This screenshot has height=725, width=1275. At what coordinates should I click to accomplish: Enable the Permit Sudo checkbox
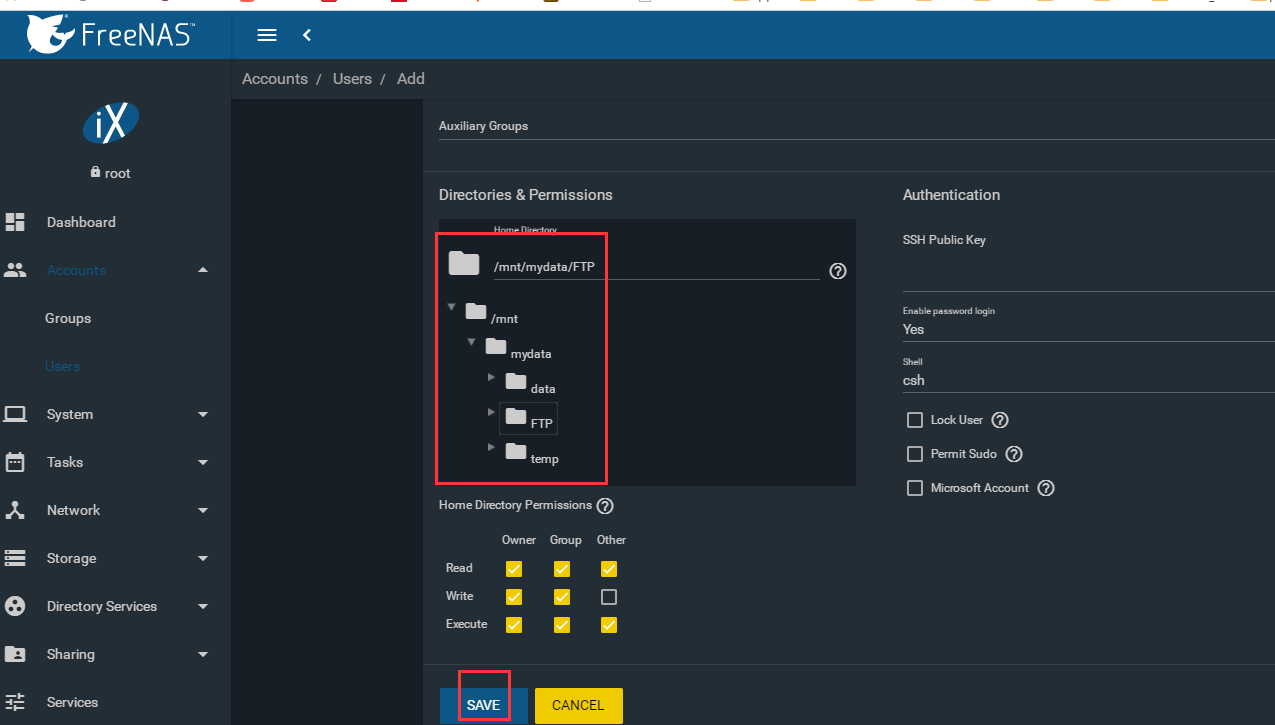914,454
